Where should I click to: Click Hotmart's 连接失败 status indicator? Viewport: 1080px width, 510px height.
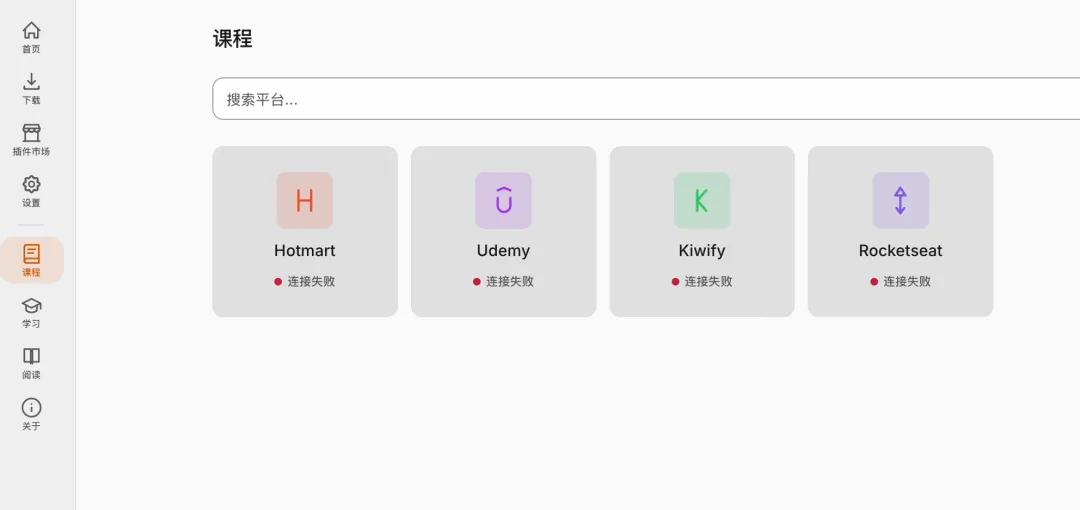(x=304, y=281)
